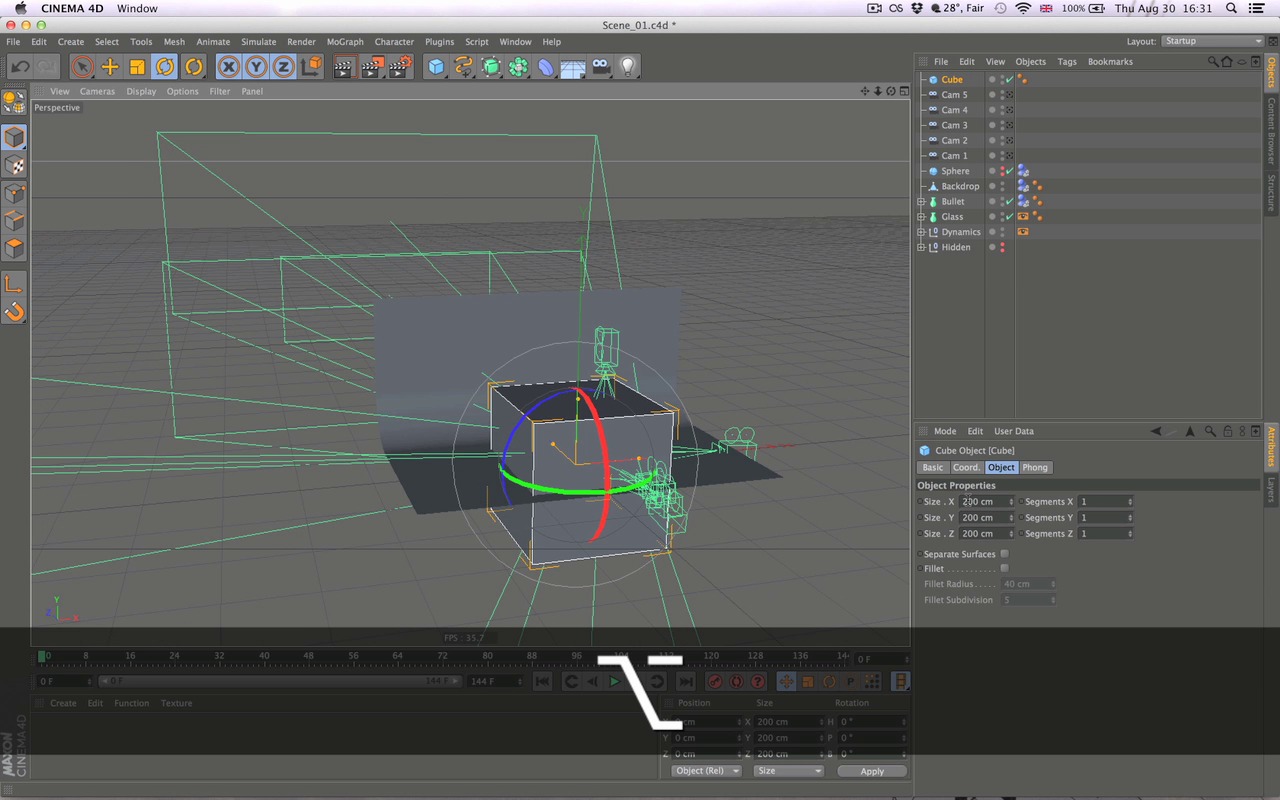Expand the Hidden null group
This screenshot has width=1280, height=800.
(921, 247)
